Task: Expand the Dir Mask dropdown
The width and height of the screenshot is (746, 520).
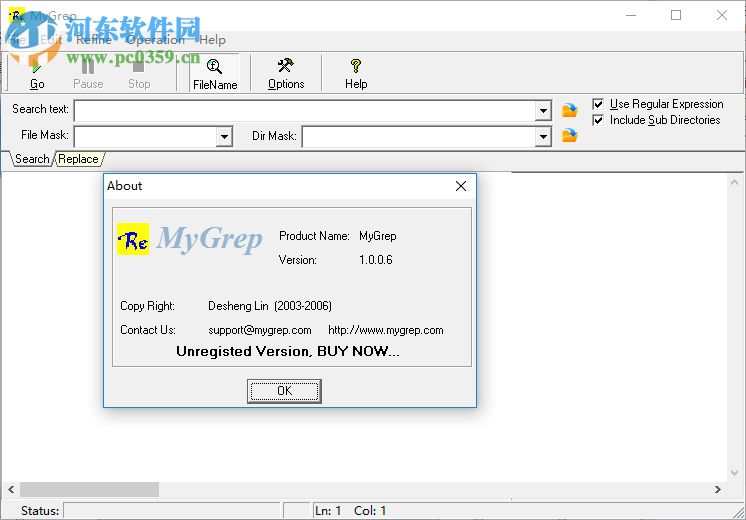Action: click(543, 137)
